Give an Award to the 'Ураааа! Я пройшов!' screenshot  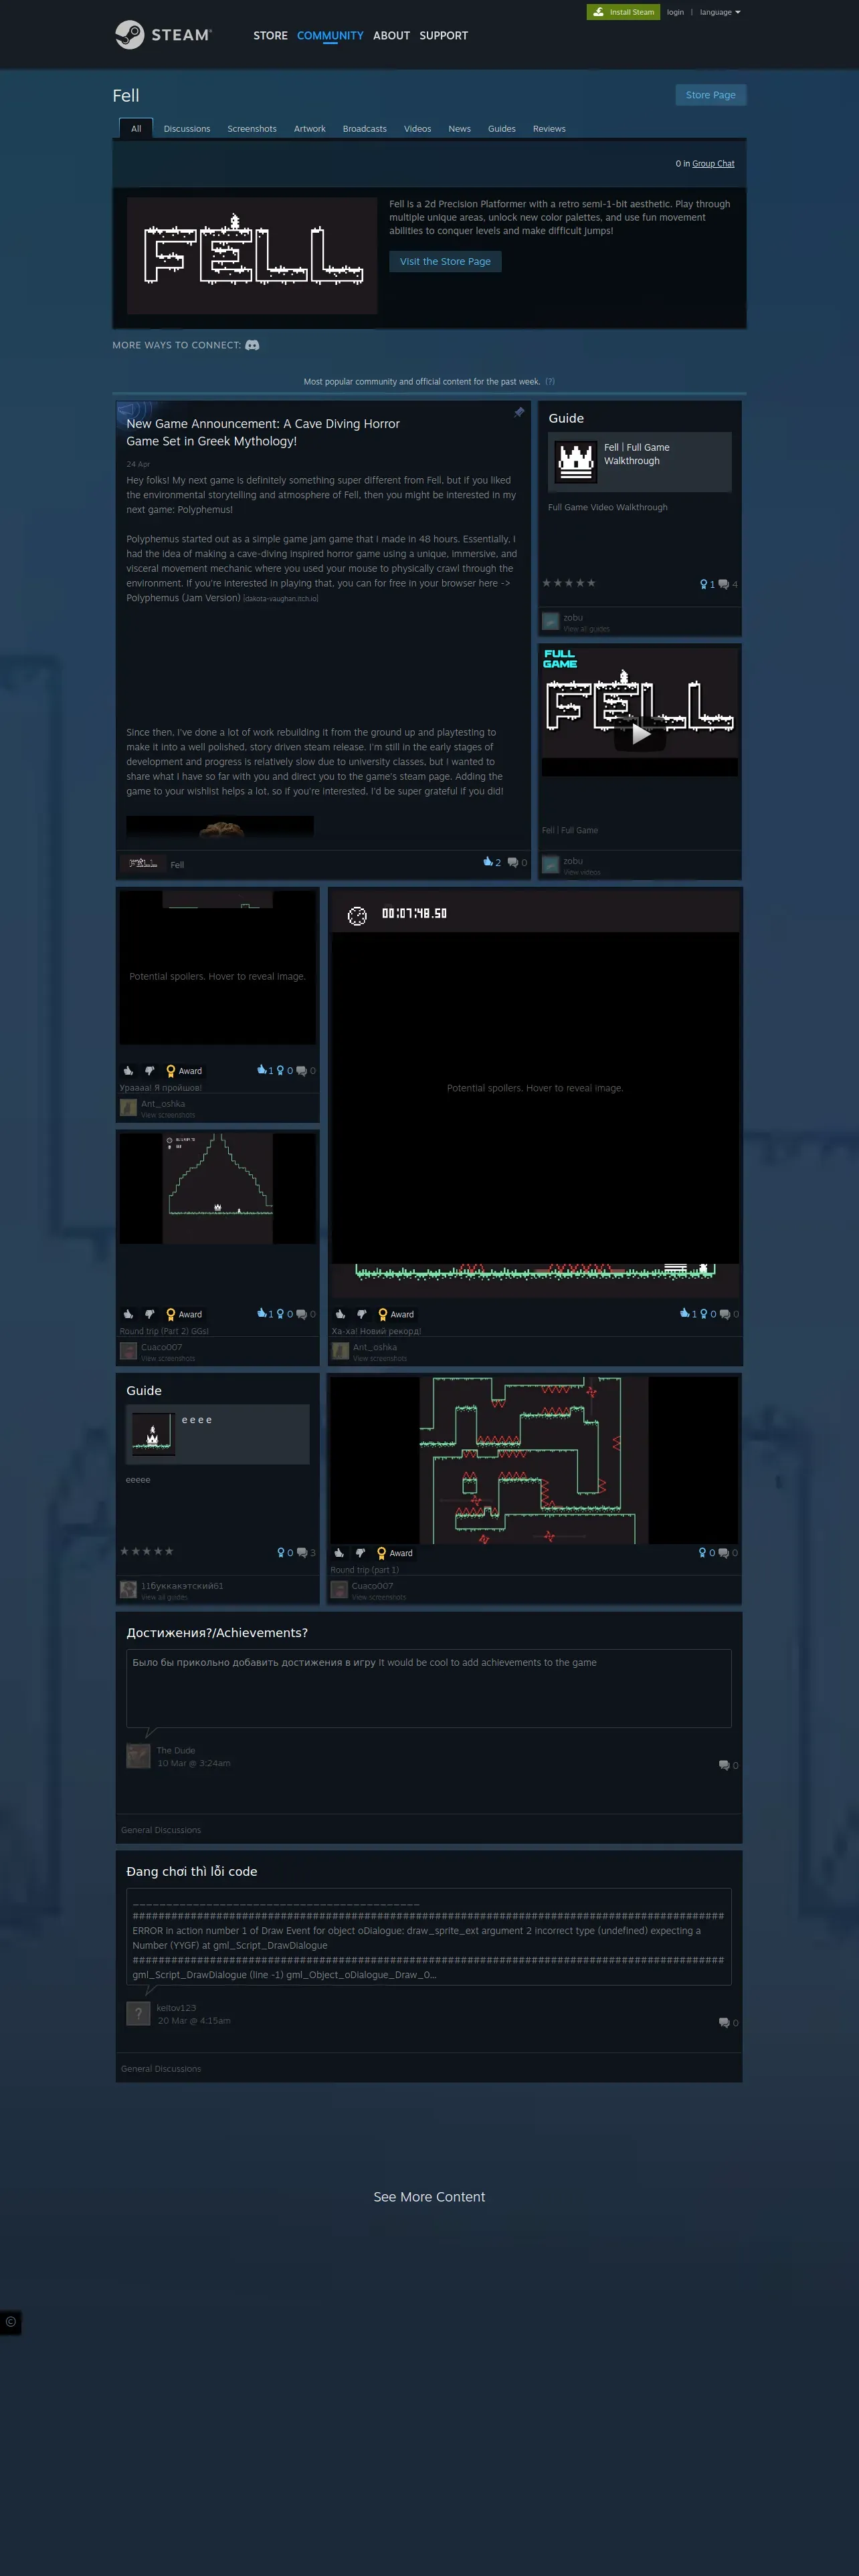pyautogui.click(x=184, y=1071)
